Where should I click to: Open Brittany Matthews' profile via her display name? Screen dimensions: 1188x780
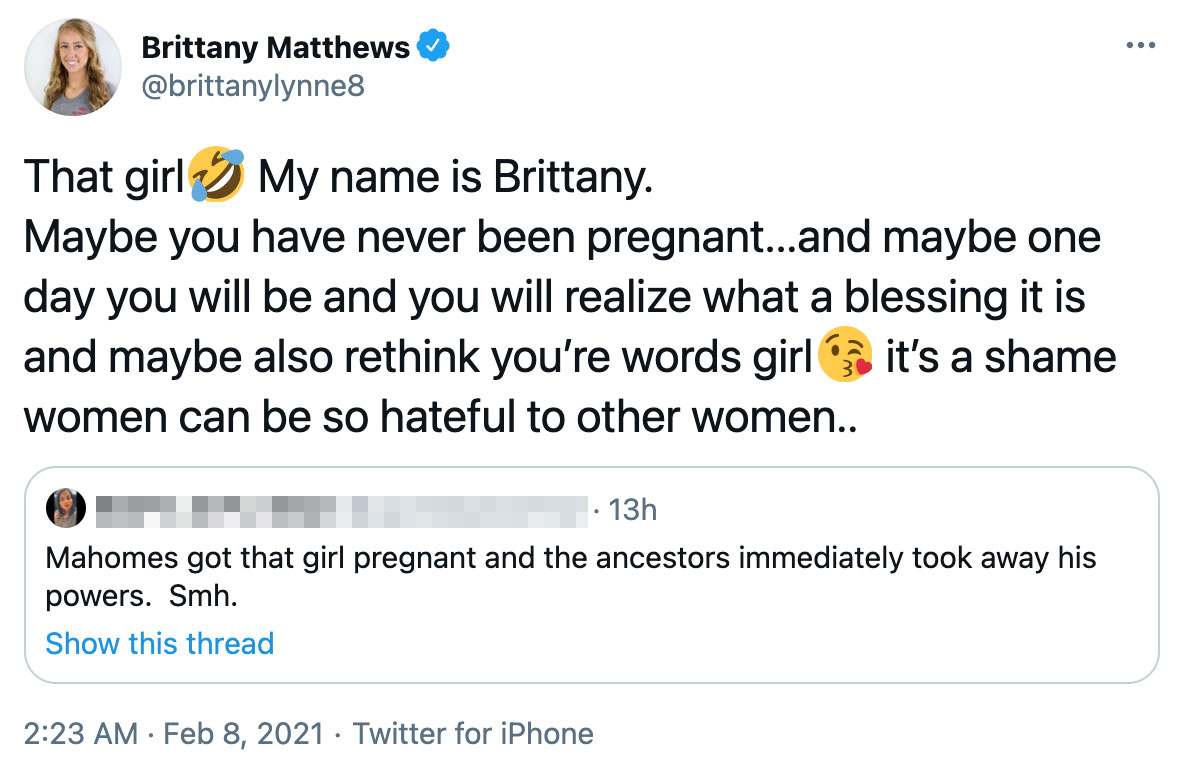click(x=277, y=45)
